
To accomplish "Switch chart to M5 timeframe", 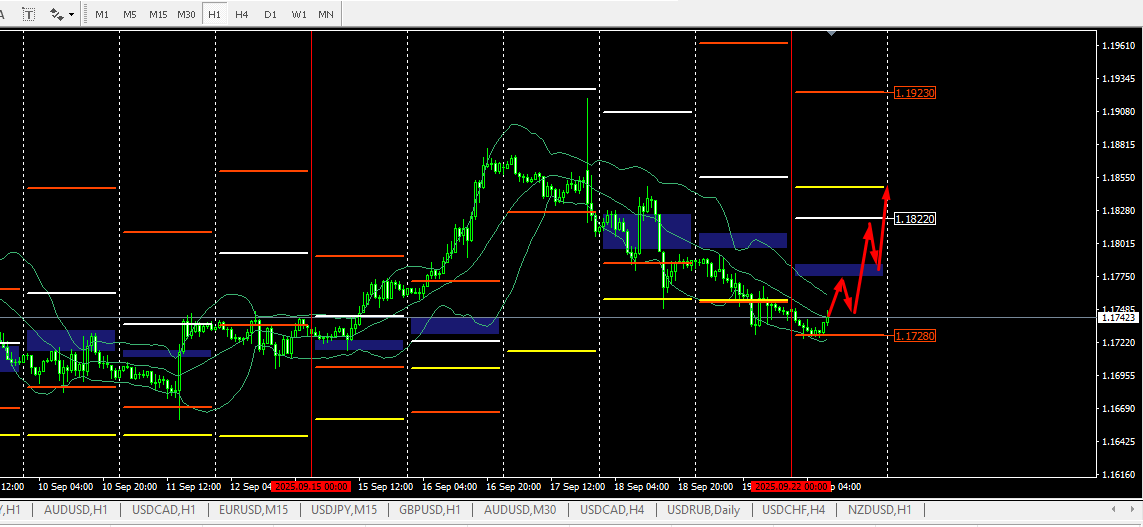I will click(x=130, y=14).
